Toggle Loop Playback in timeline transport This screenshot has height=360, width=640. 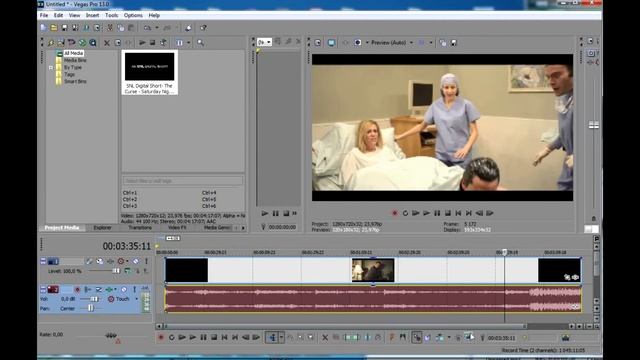click(x=171, y=338)
